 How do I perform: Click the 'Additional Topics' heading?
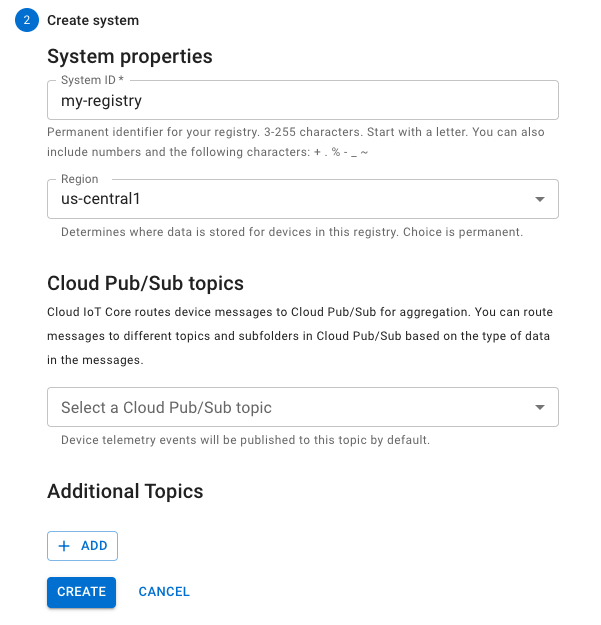click(125, 491)
